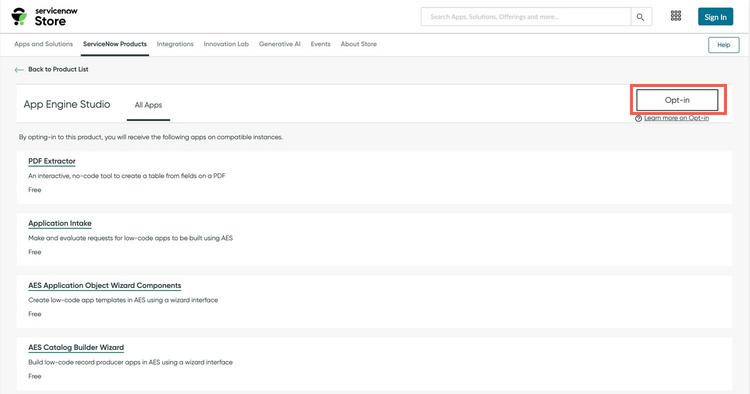Open the apps grid icon
Screen dimensions: 750x394
tap(676, 16)
